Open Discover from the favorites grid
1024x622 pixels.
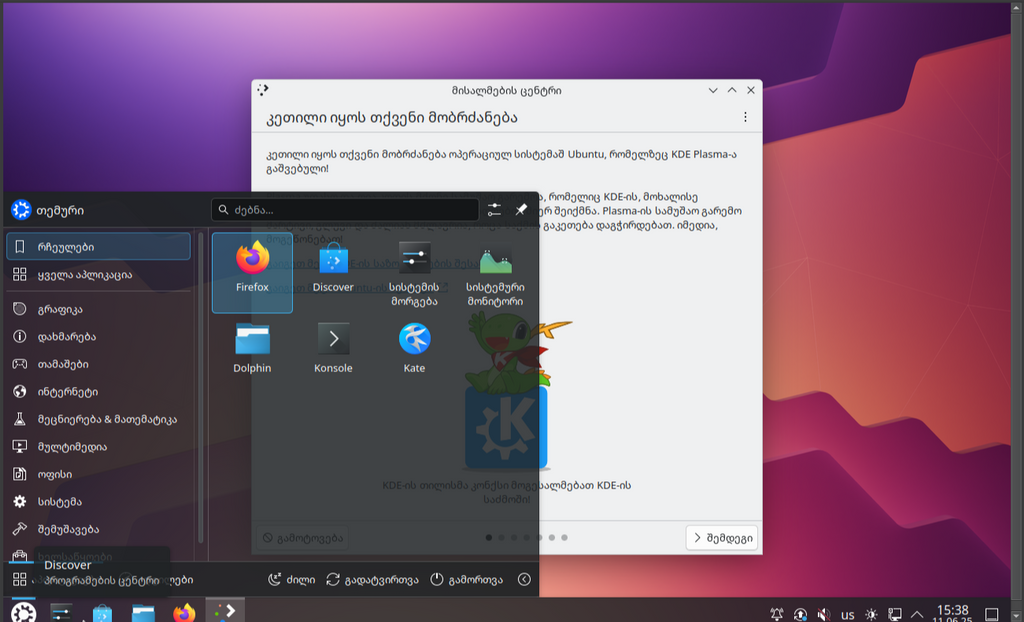[x=333, y=272]
